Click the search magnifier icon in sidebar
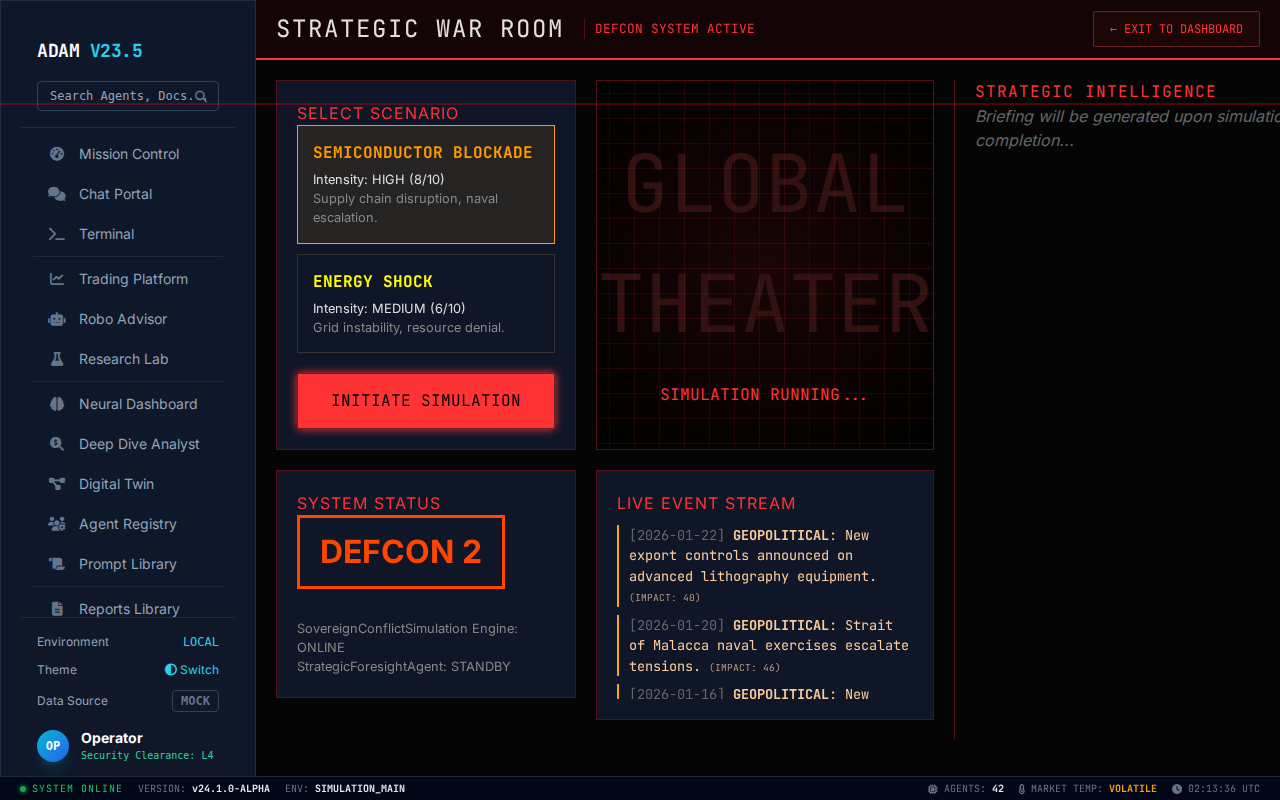Screen dimensions: 1280x800 [201, 96]
